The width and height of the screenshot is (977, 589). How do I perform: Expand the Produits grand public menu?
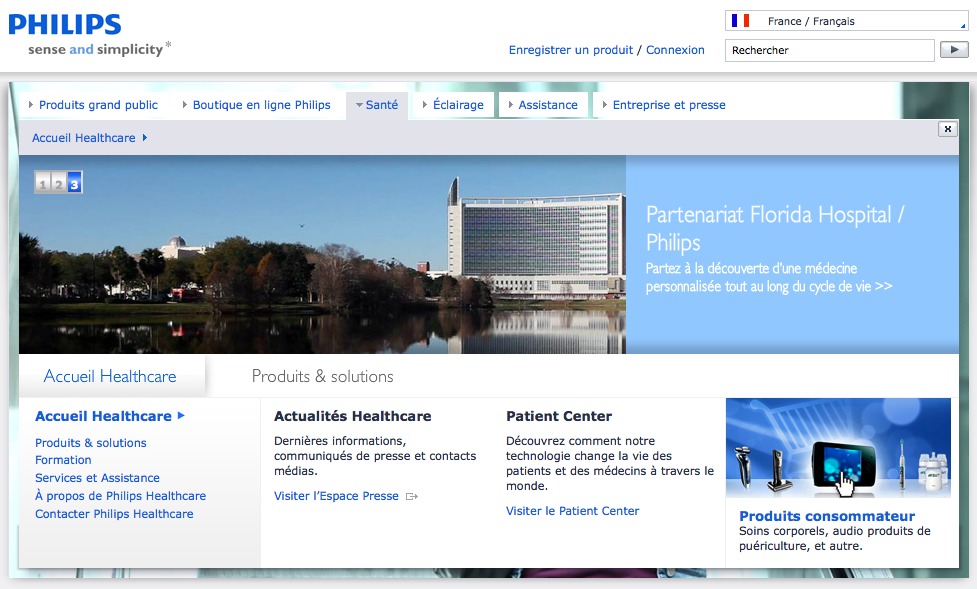(x=93, y=105)
